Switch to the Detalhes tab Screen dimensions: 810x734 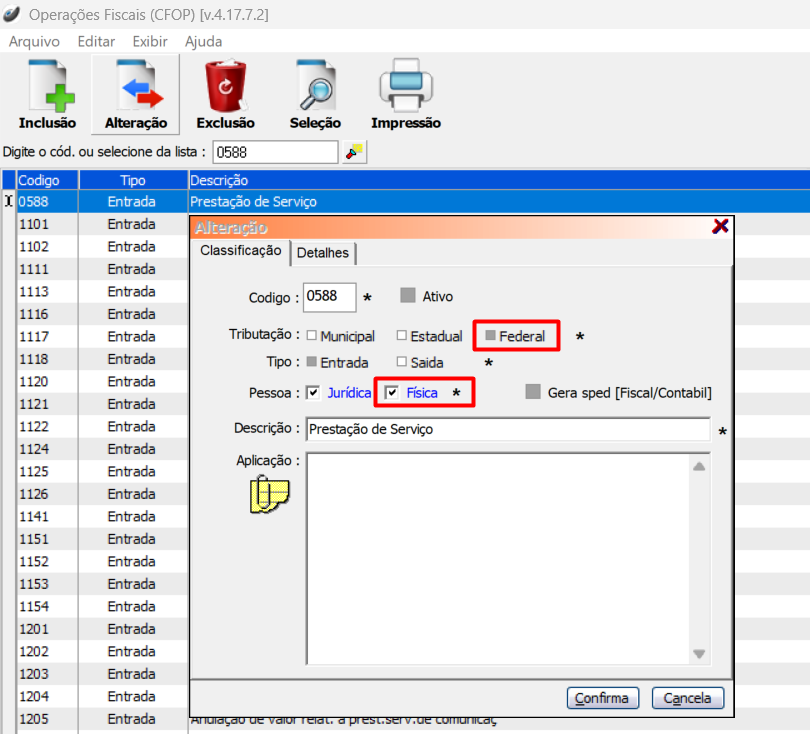[322, 253]
